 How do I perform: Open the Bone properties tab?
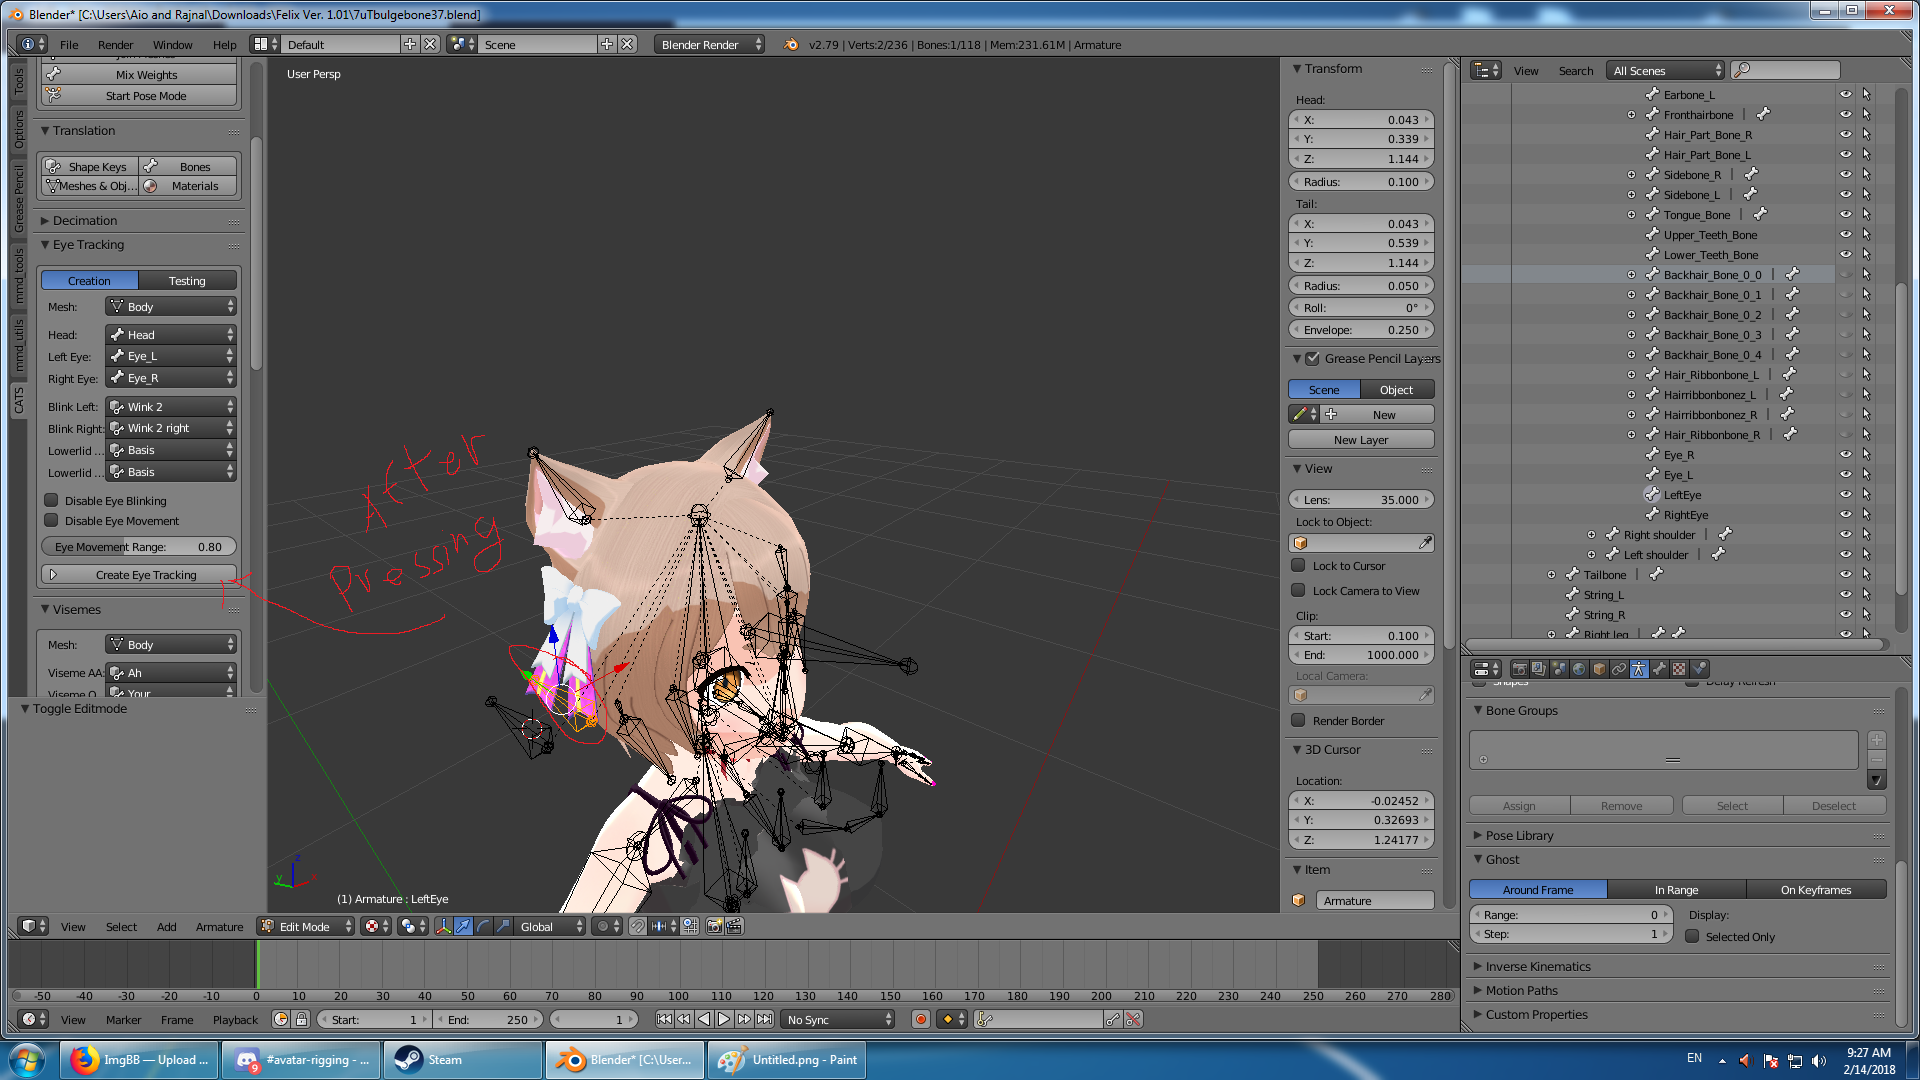coord(1659,669)
